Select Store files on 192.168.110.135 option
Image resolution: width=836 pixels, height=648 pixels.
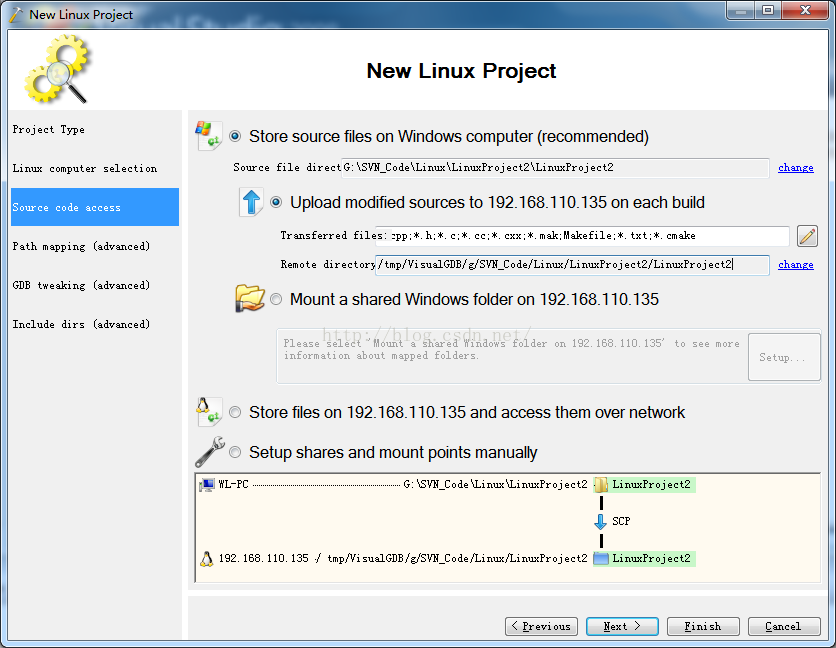point(235,412)
